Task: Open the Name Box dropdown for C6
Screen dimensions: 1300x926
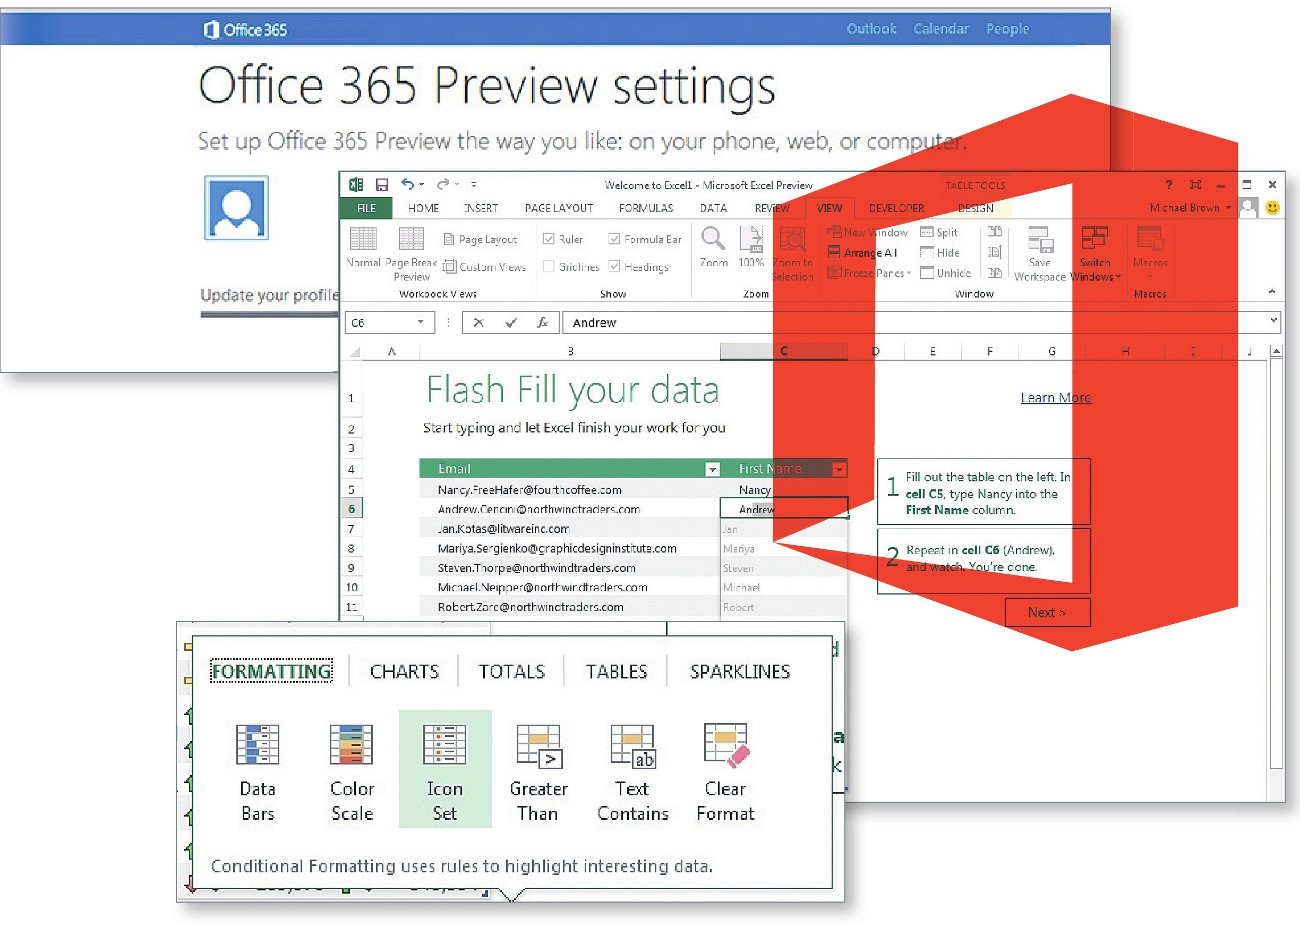Action: 420,322
